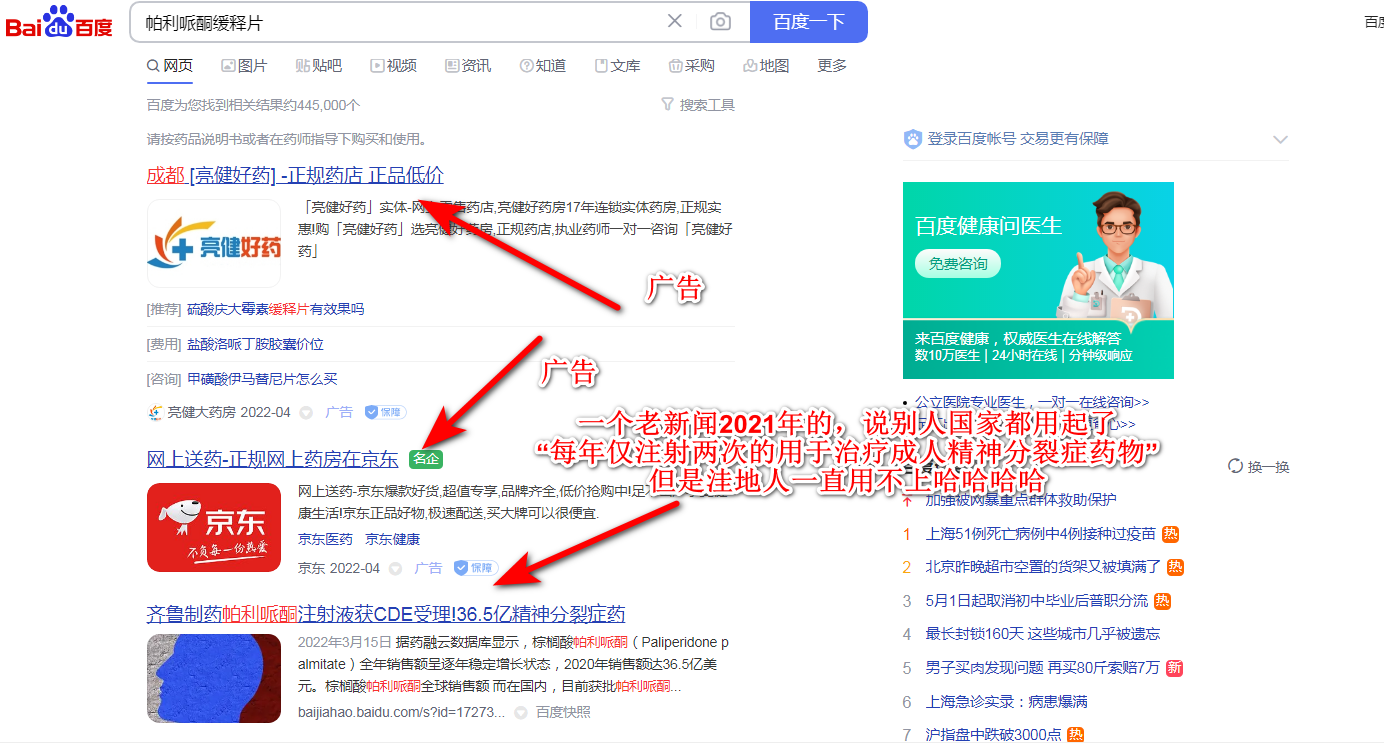
Task: Click 热 tag beside 上海51例死亡病例
Action: pyautogui.click(x=1171, y=534)
